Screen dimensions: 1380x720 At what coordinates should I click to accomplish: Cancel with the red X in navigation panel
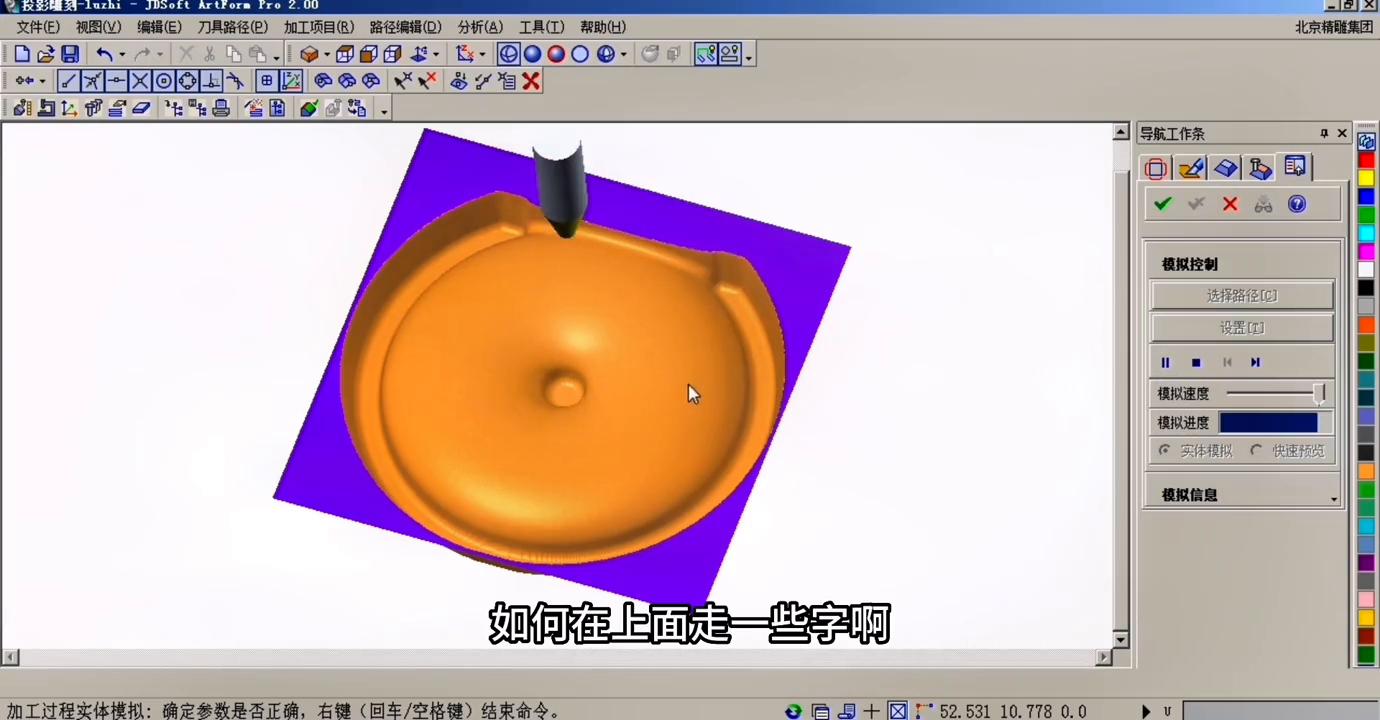click(x=1229, y=204)
